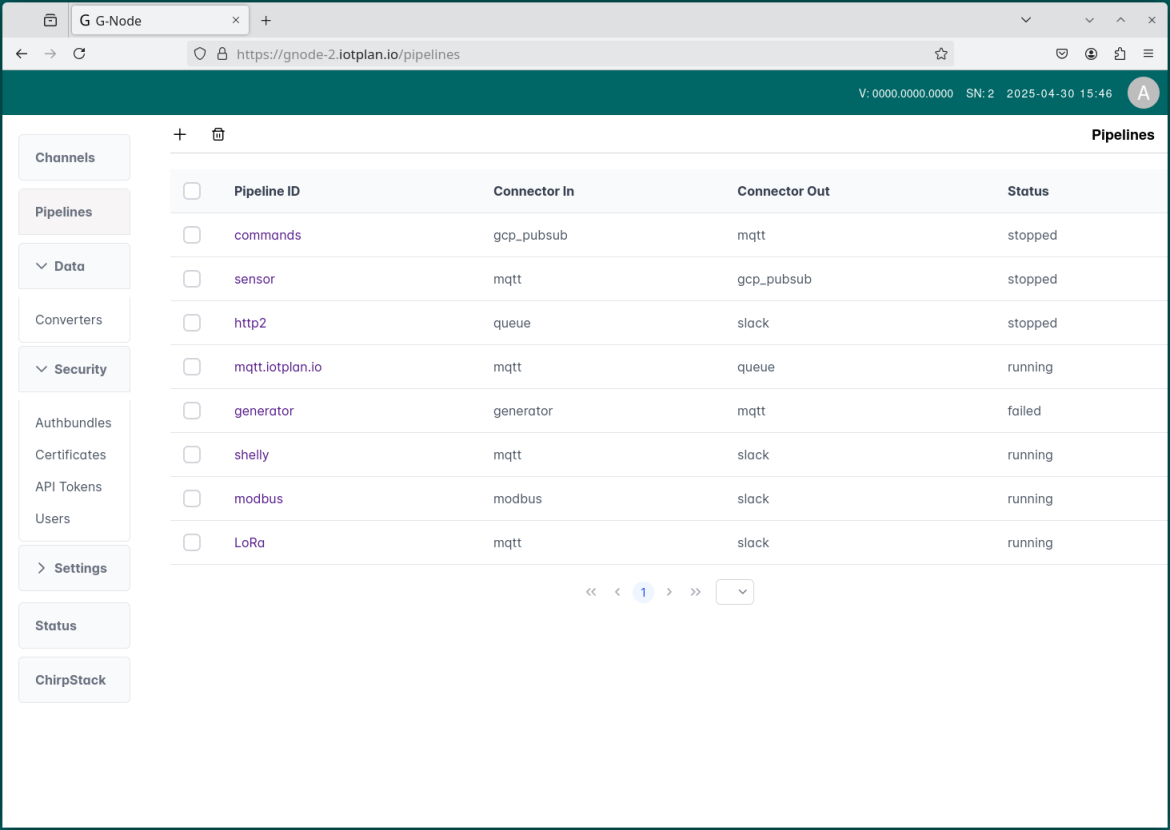Open API Tokens in the sidebar

(69, 487)
